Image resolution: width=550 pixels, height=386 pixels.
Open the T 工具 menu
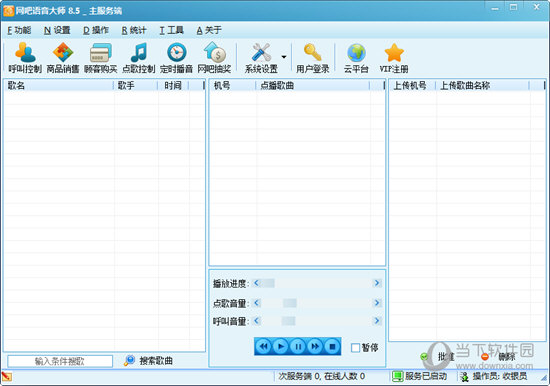(x=172, y=30)
